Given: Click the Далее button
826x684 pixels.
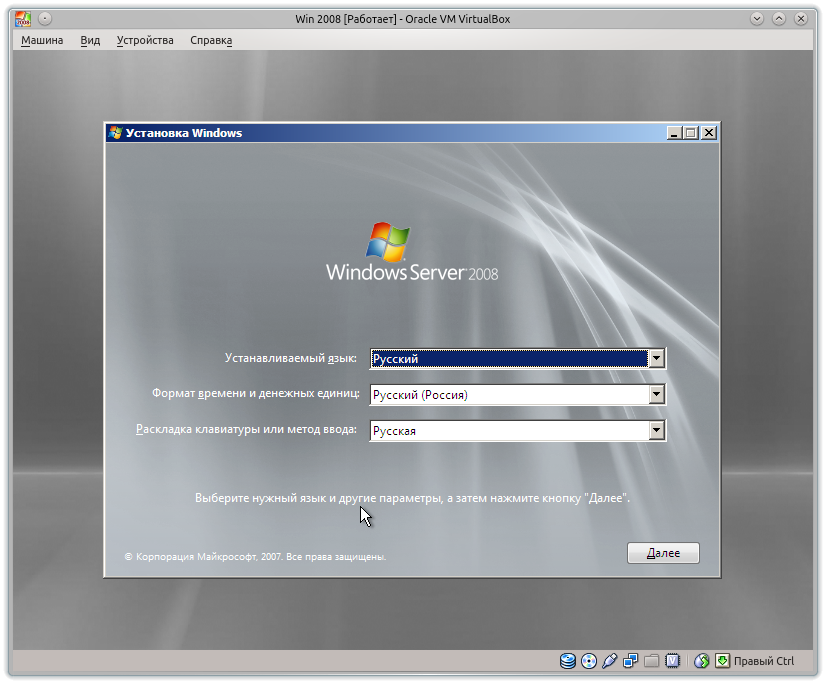Looking at the screenshot, I should pos(663,552).
